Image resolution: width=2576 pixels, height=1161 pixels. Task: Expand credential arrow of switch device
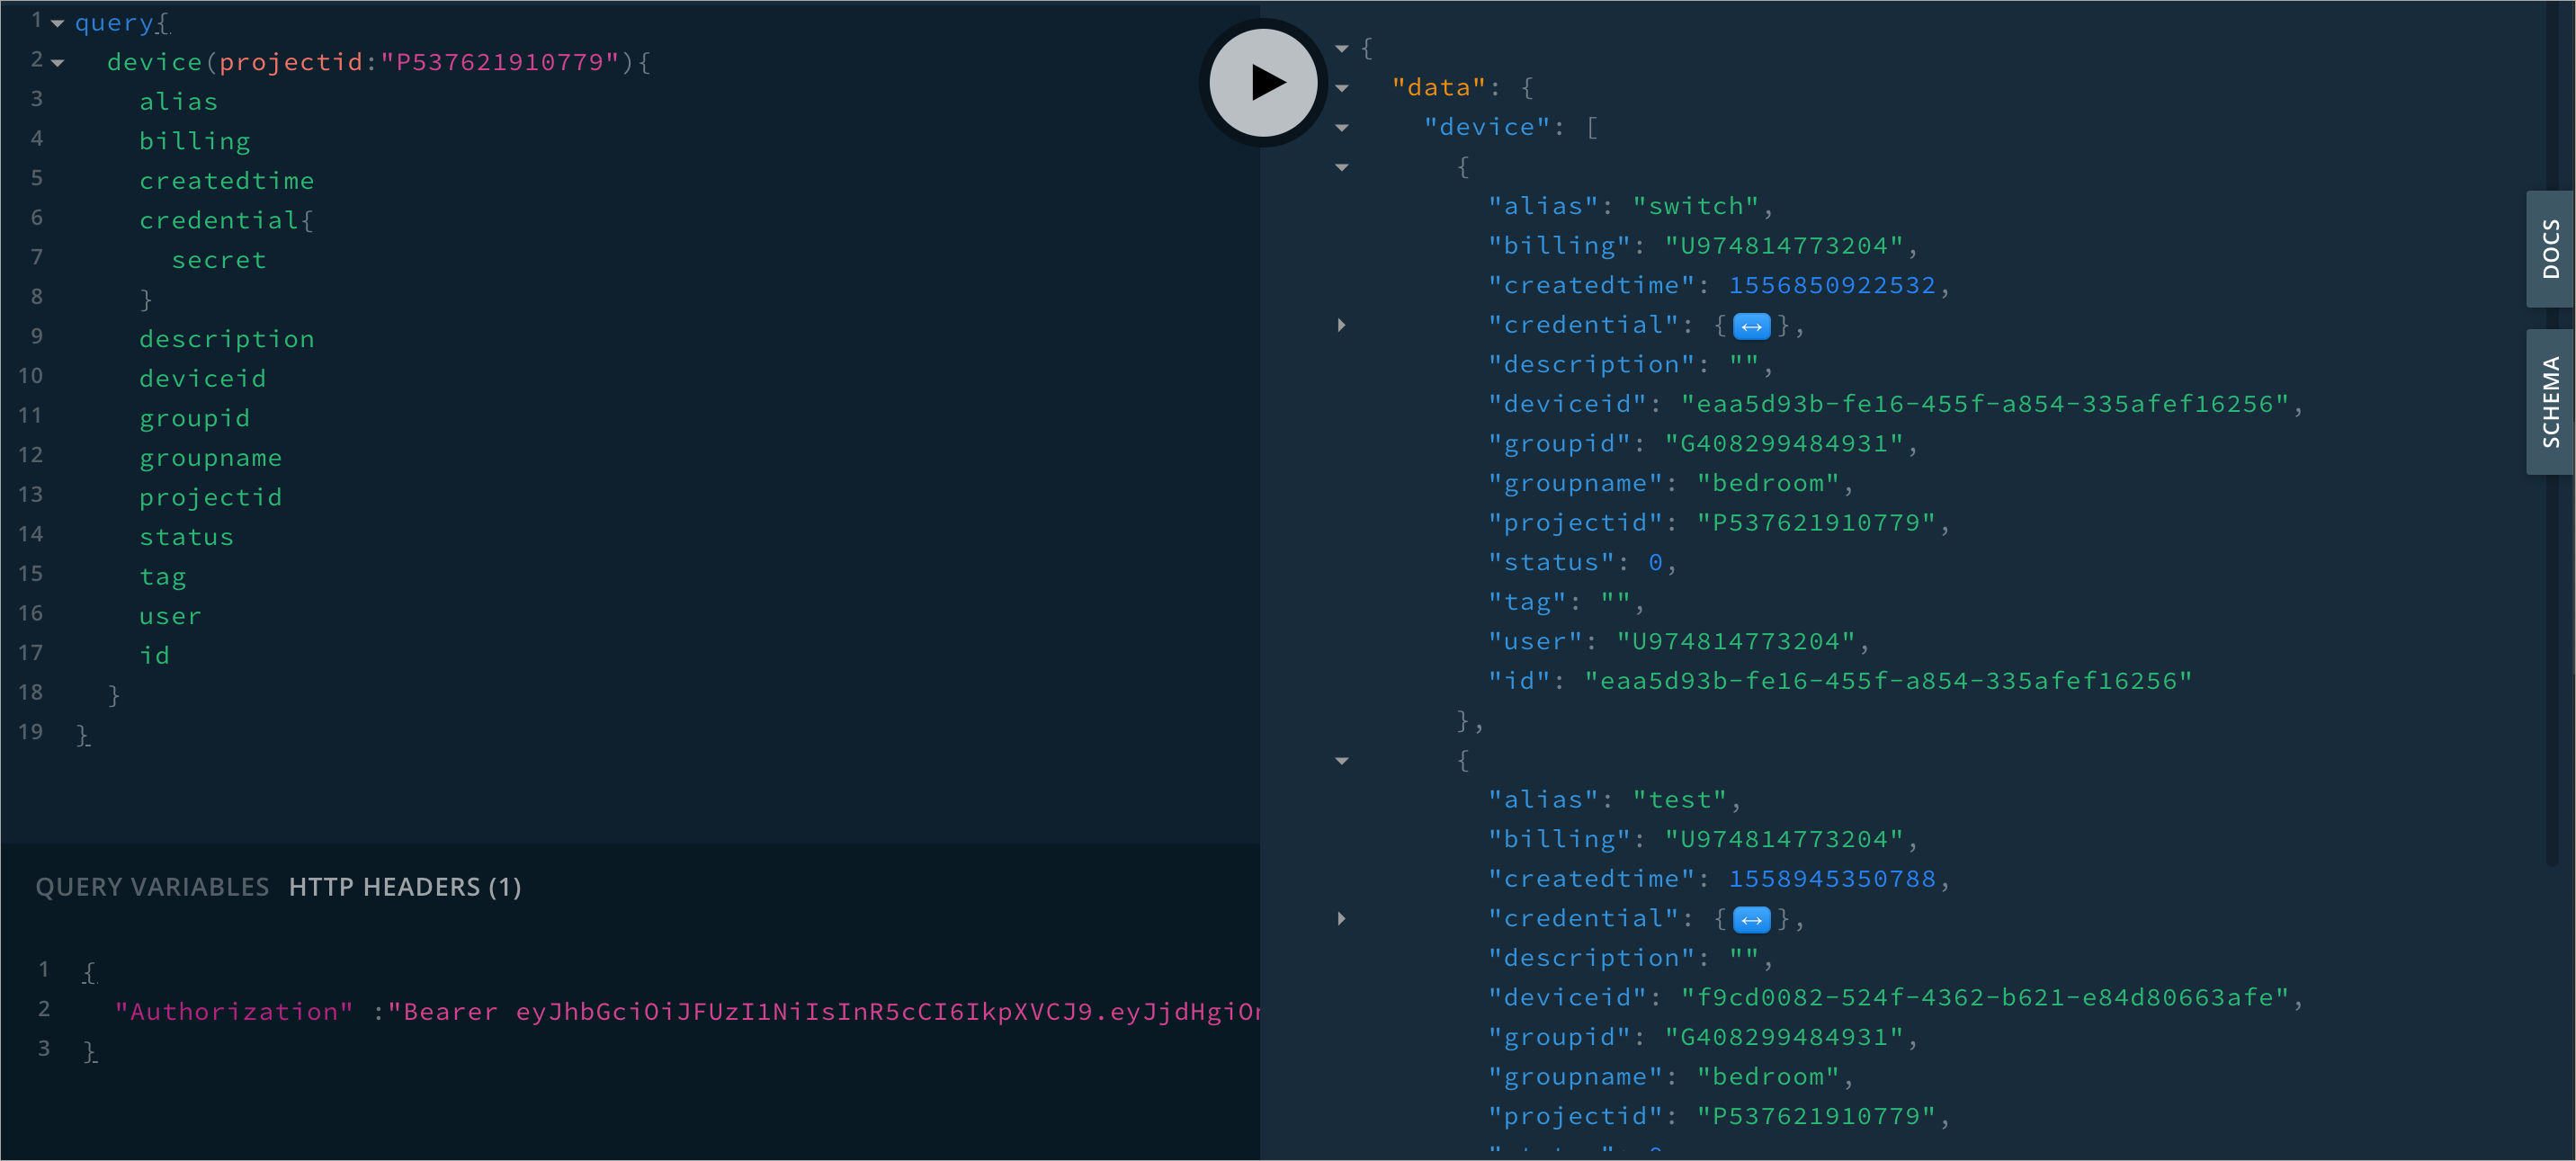tap(1342, 325)
